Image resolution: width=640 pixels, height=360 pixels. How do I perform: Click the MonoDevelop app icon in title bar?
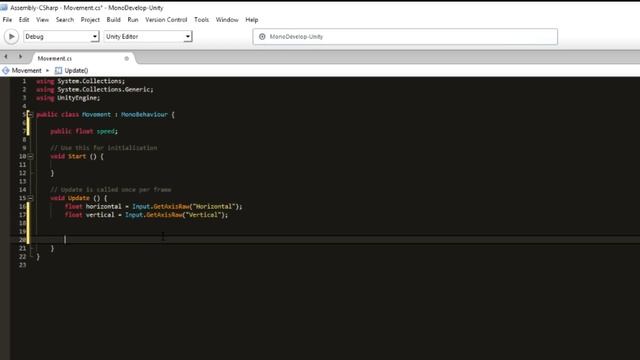click(4, 8)
